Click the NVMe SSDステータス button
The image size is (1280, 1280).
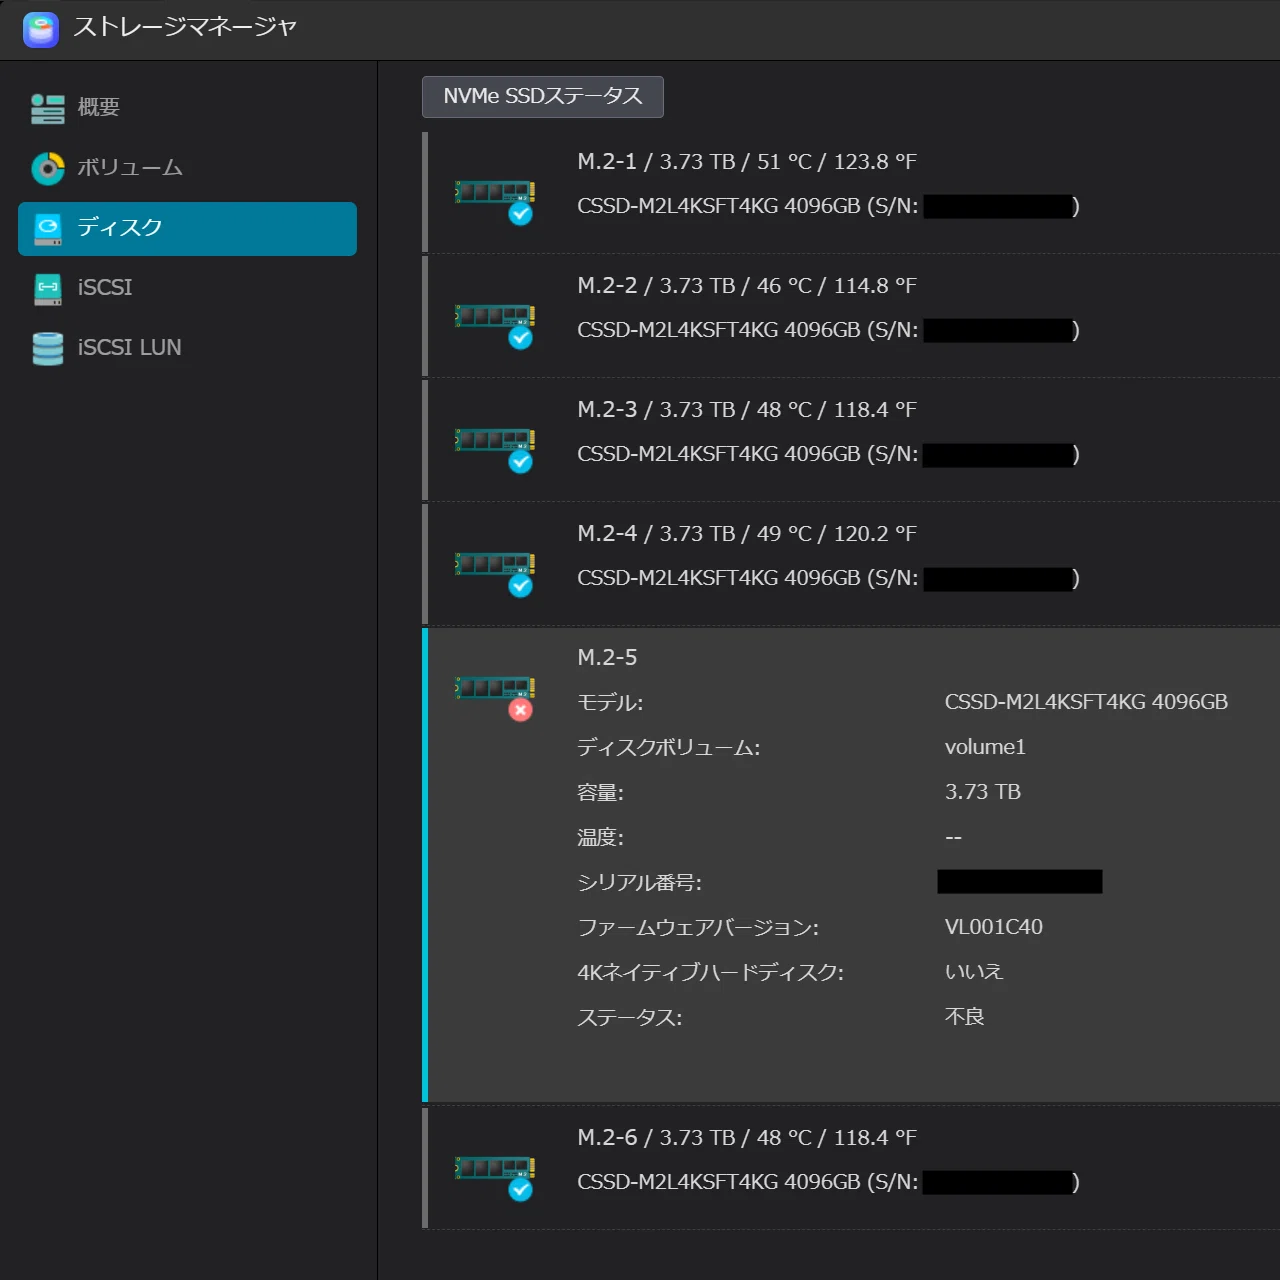(543, 96)
